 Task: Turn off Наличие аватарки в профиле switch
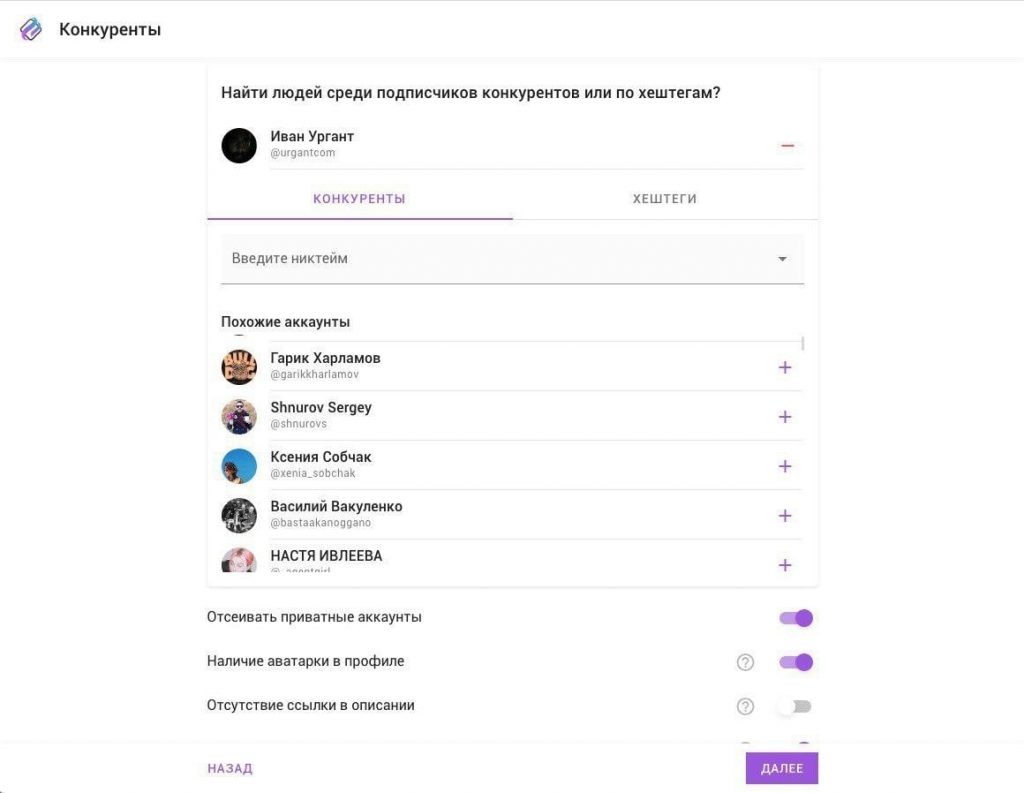tap(795, 662)
